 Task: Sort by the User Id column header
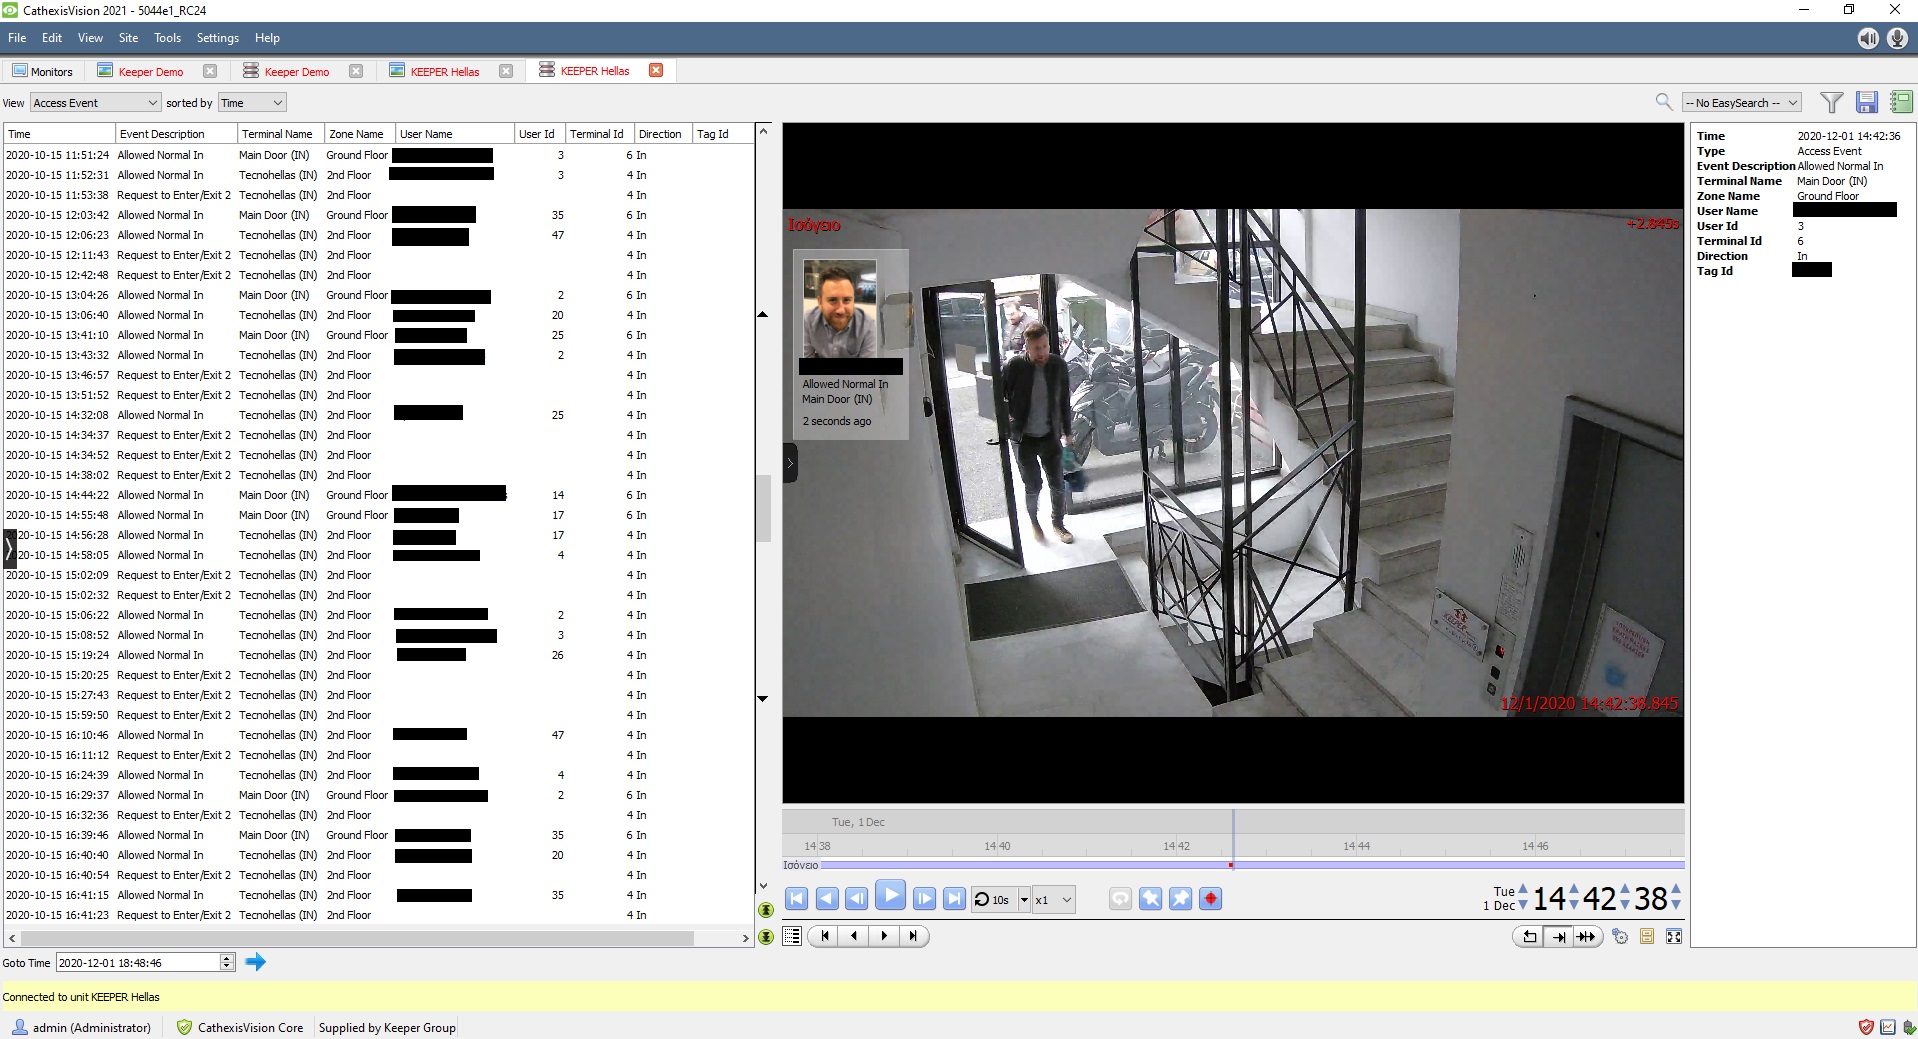point(539,134)
